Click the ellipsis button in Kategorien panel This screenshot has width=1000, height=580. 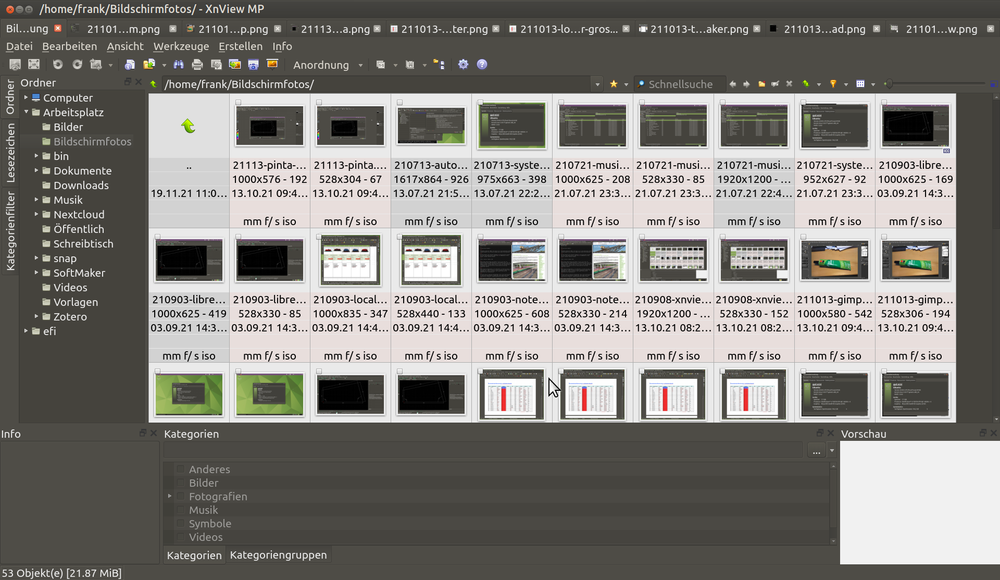[818, 452]
